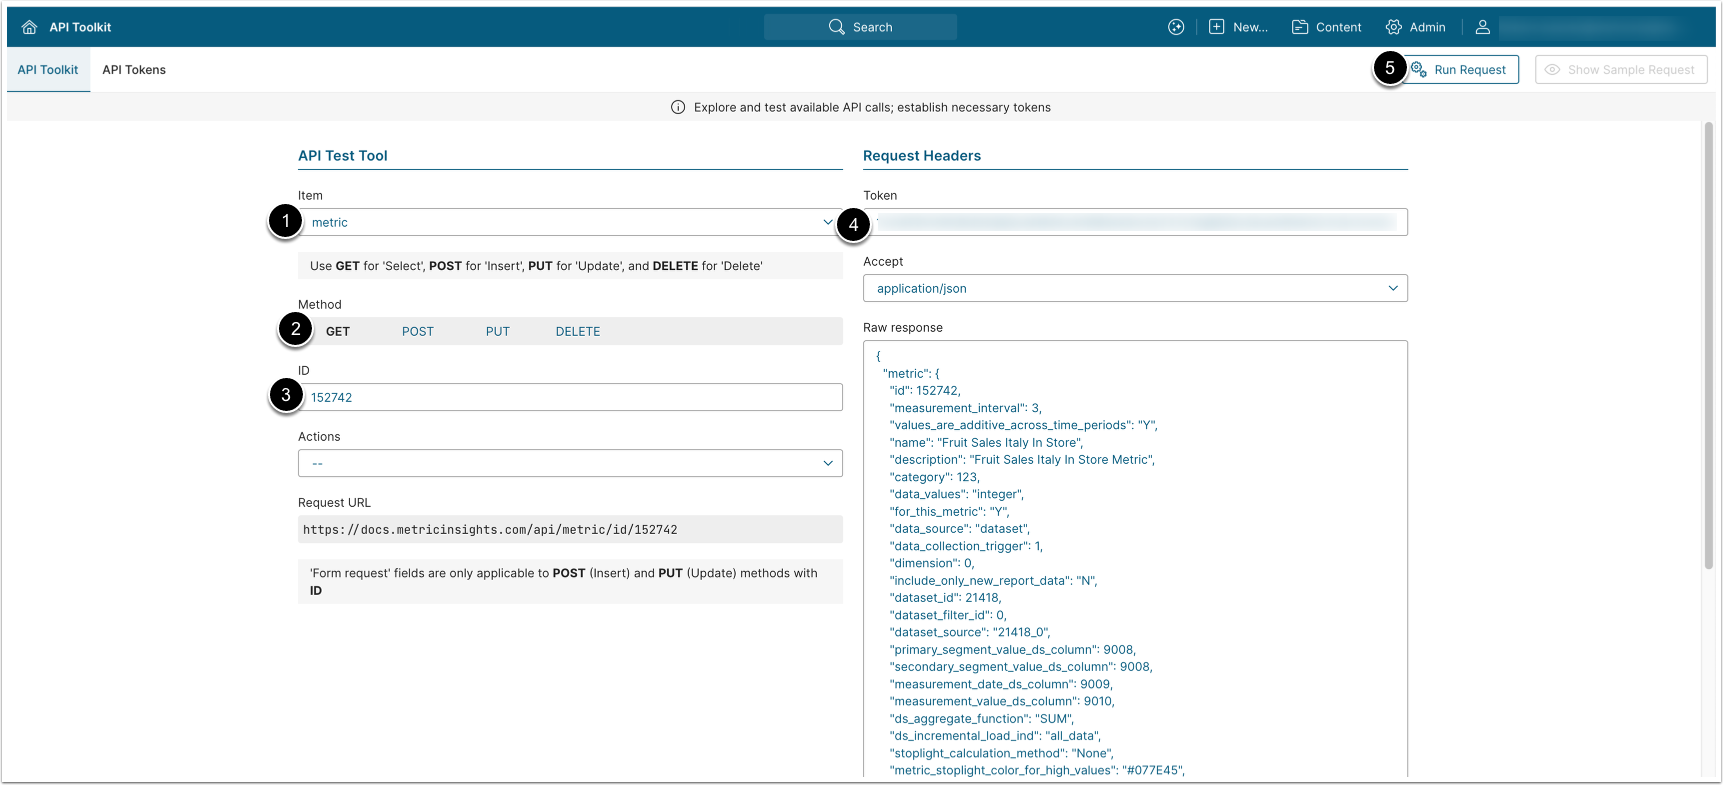Open the Admin gear icon
1723x785 pixels.
(x=1393, y=27)
